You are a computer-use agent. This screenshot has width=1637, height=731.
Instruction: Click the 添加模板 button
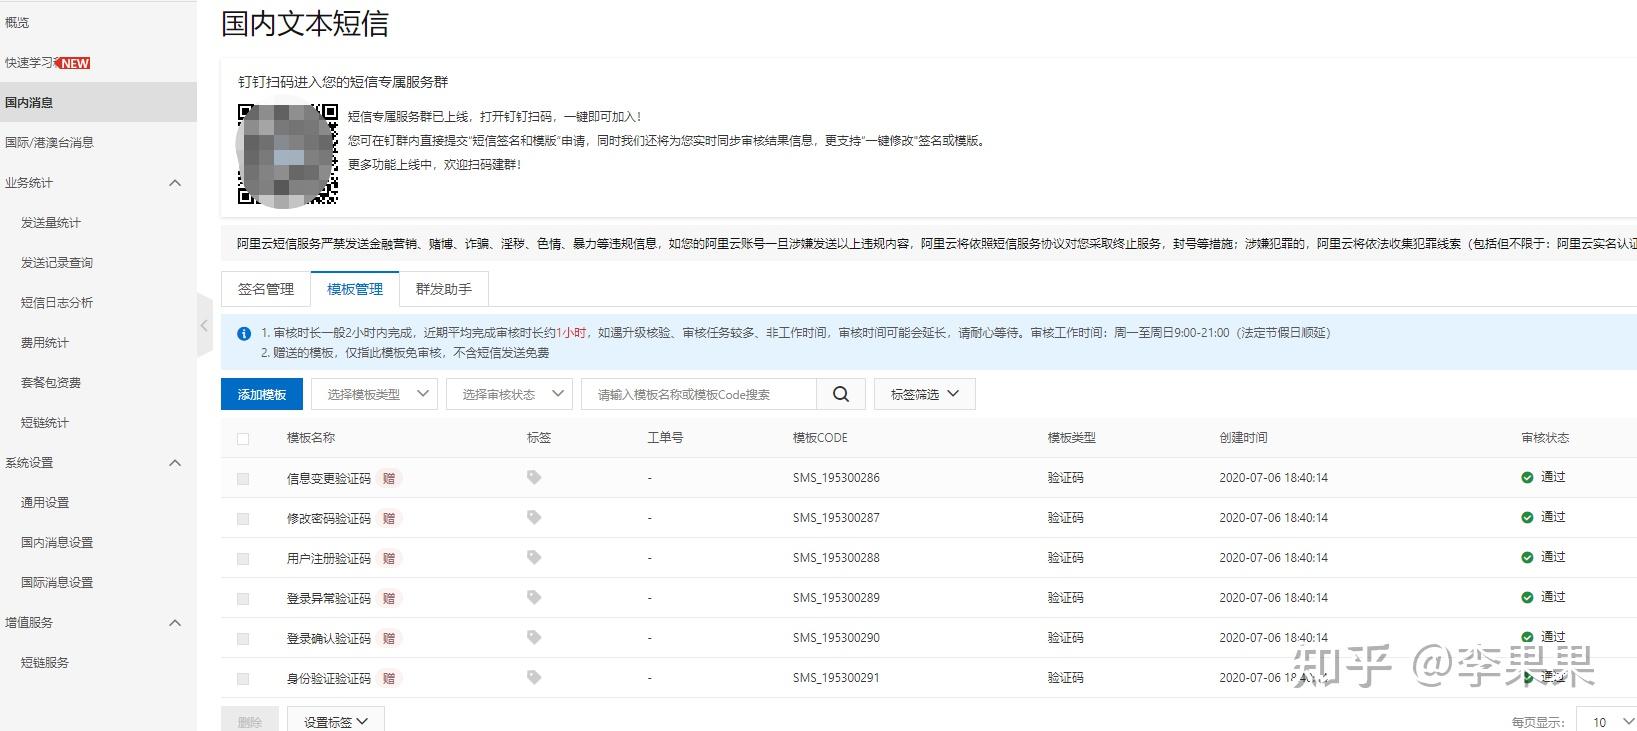262,394
